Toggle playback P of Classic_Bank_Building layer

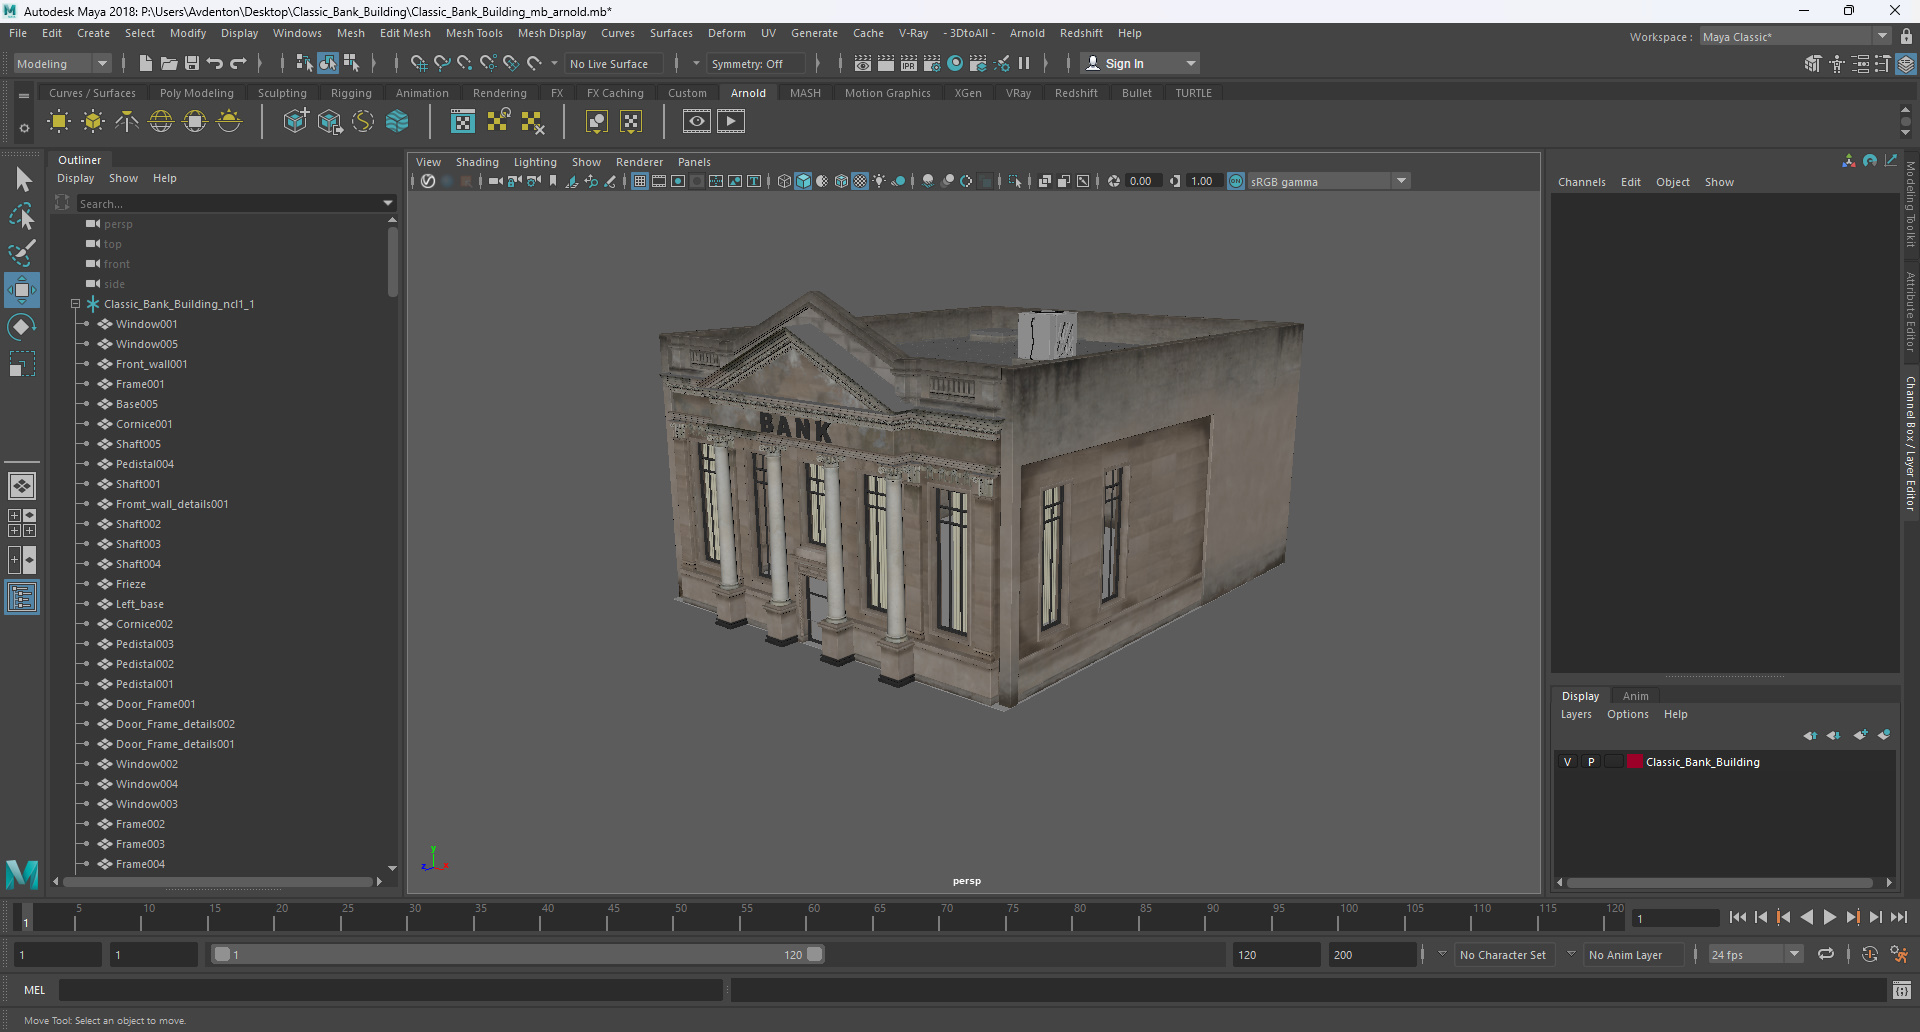(1591, 762)
